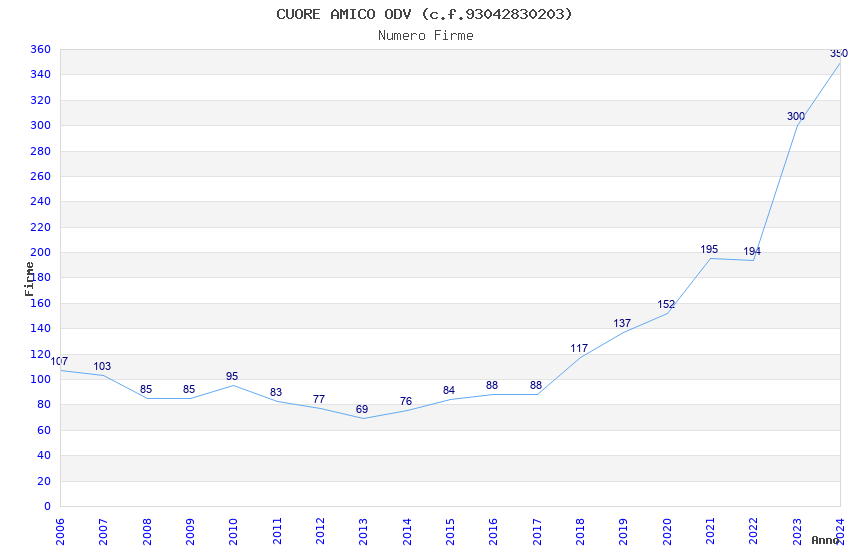Click data label "195" on the line
850x550 pixels.
point(709,249)
